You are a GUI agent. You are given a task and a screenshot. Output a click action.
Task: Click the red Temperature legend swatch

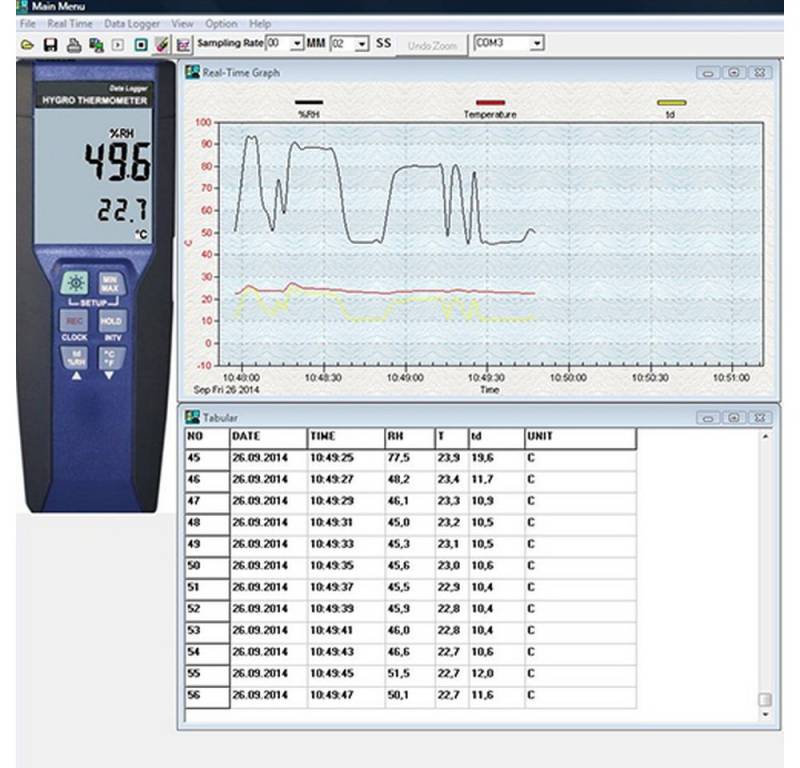point(490,103)
